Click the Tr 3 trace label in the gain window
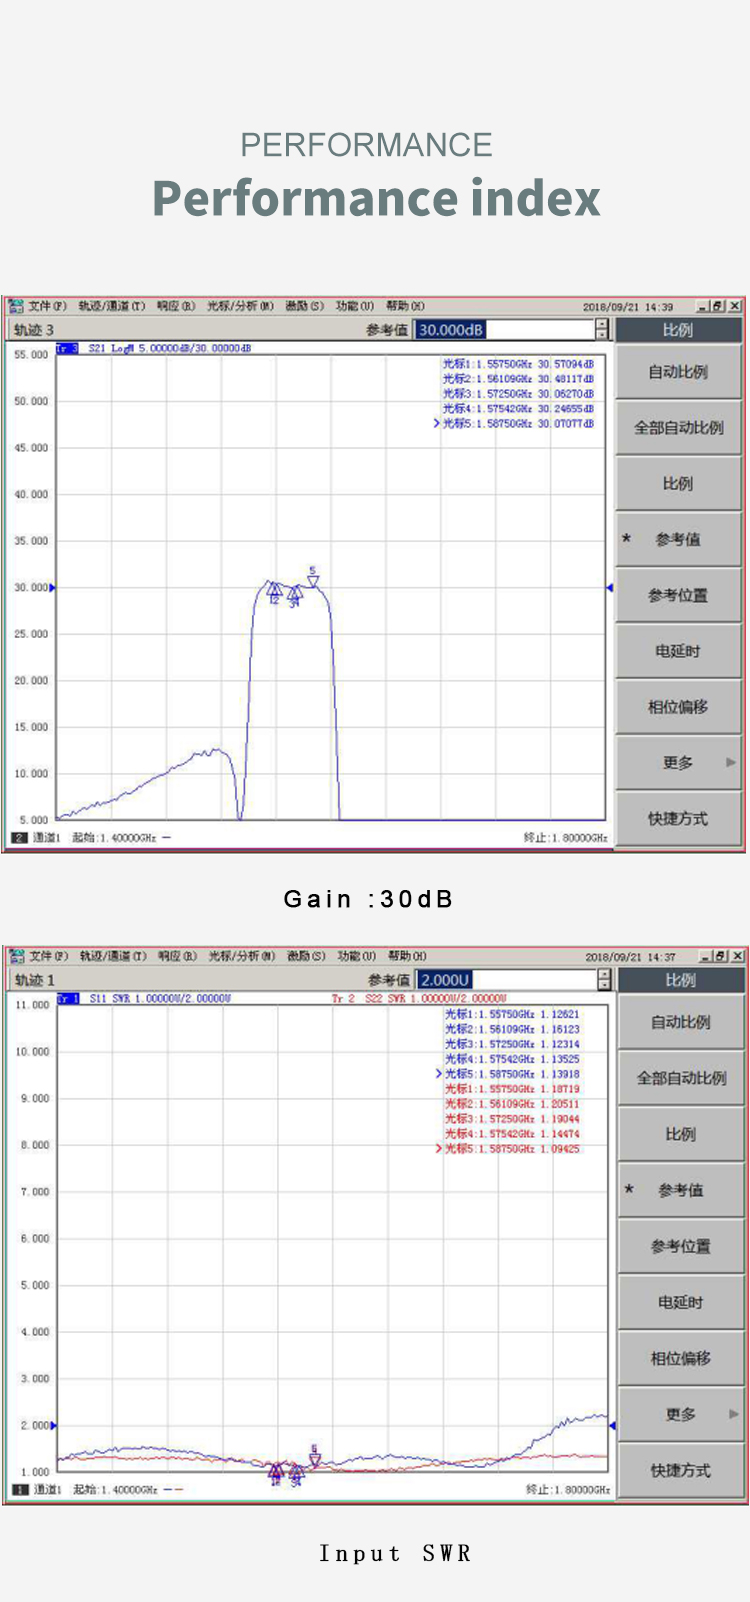 coord(67,348)
